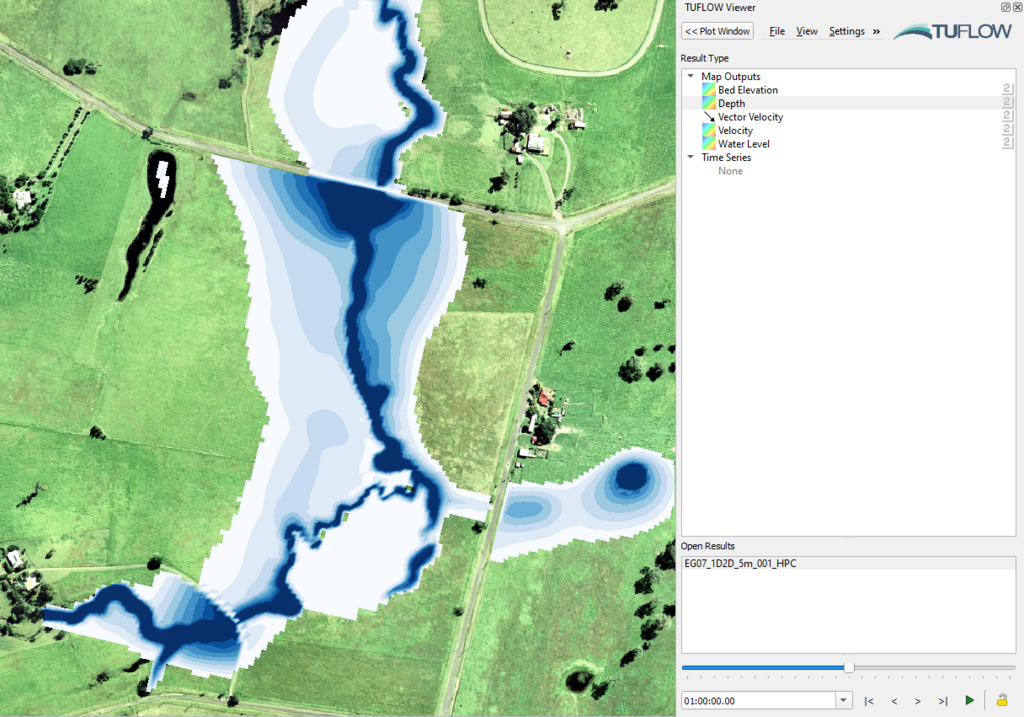Image resolution: width=1024 pixels, height=717 pixels.
Task: Collapse the Time Series tree group
Action: pyautogui.click(x=690, y=157)
